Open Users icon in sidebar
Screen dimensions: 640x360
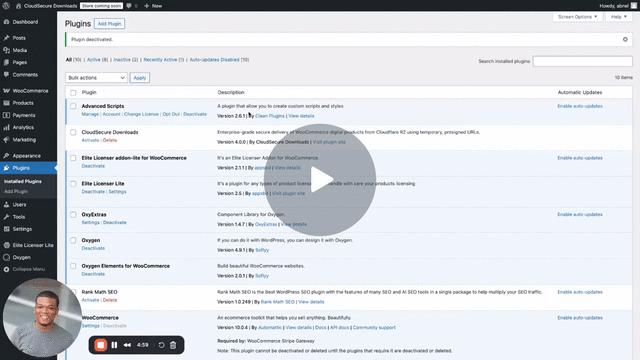tap(6, 204)
